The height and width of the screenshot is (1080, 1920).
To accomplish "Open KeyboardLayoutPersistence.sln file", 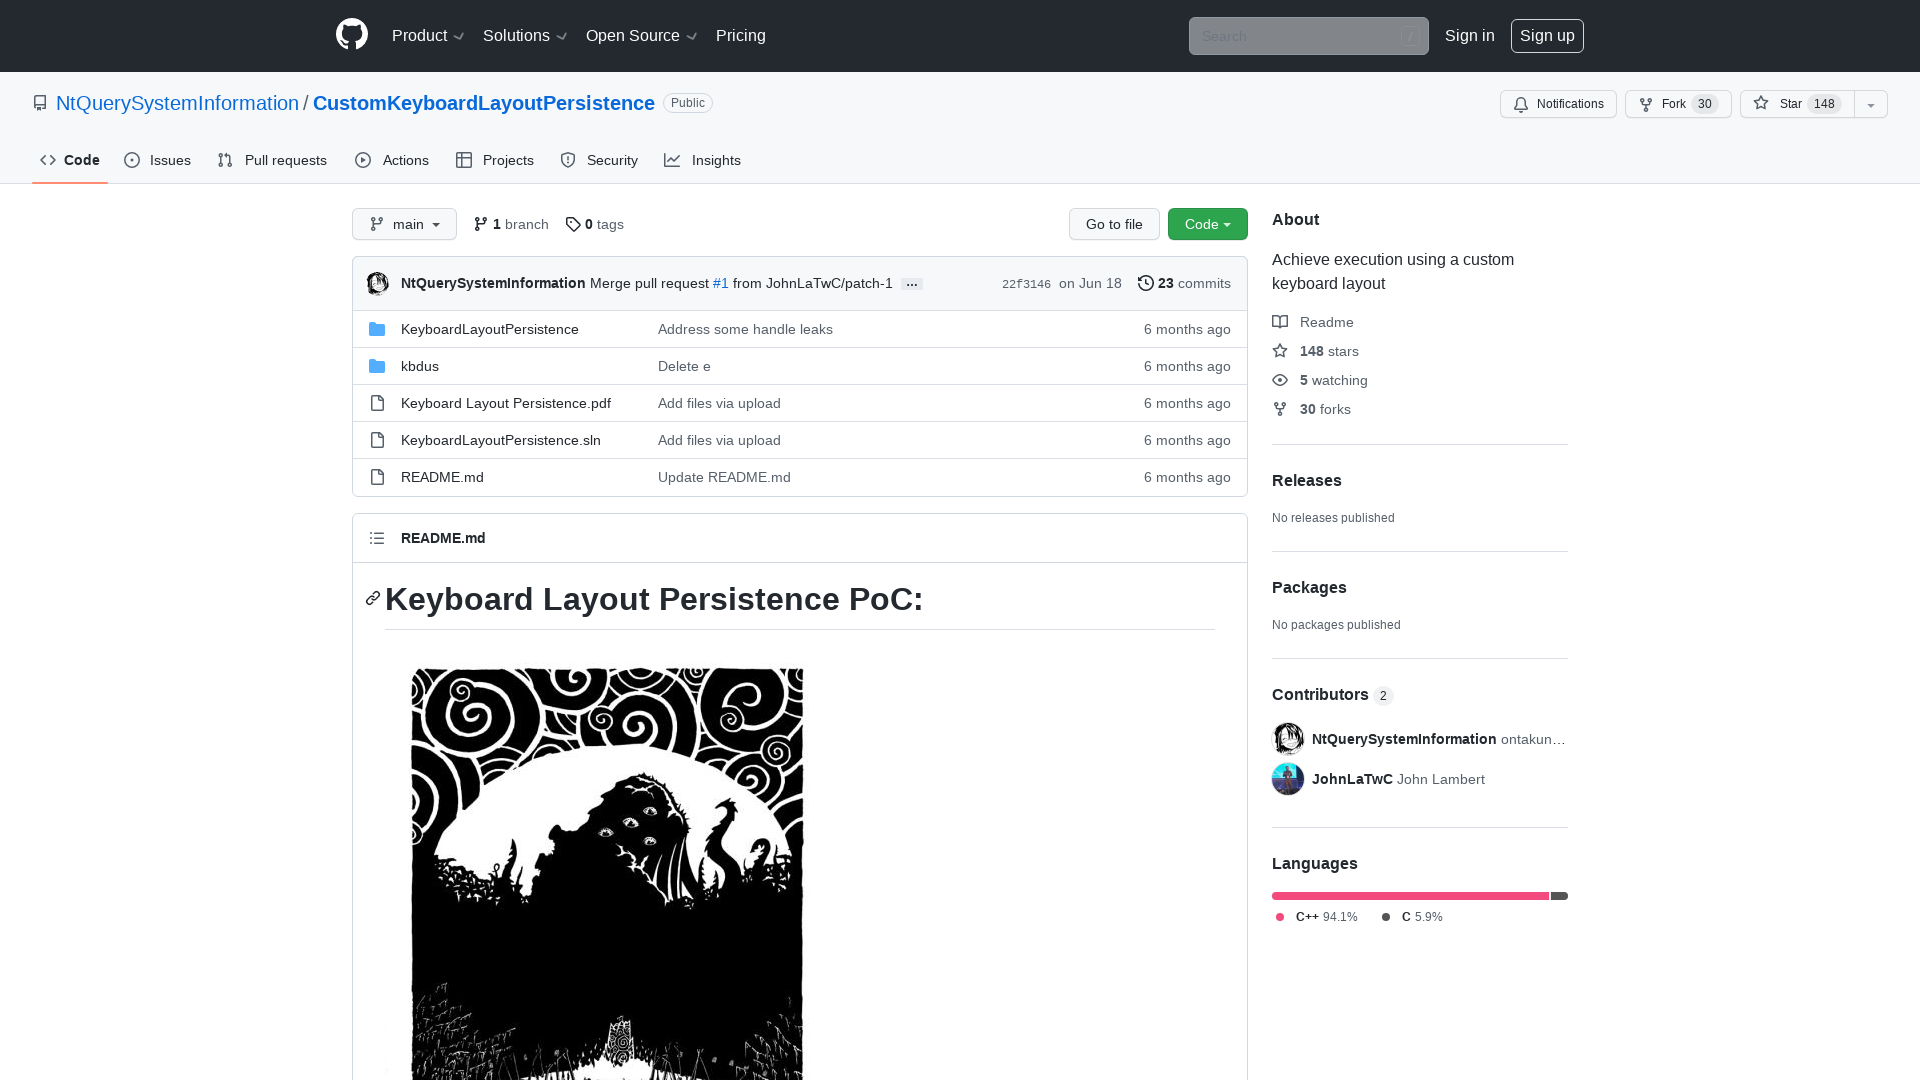I will coord(501,440).
